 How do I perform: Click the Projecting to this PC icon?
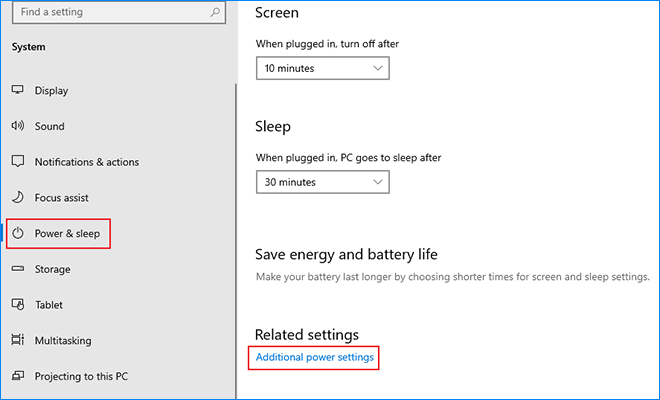(x=17, y=377)
